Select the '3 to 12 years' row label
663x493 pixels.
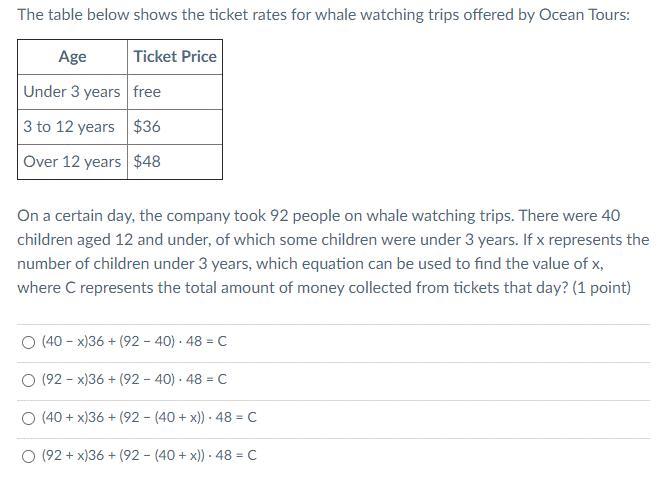[x=69, y=127]
